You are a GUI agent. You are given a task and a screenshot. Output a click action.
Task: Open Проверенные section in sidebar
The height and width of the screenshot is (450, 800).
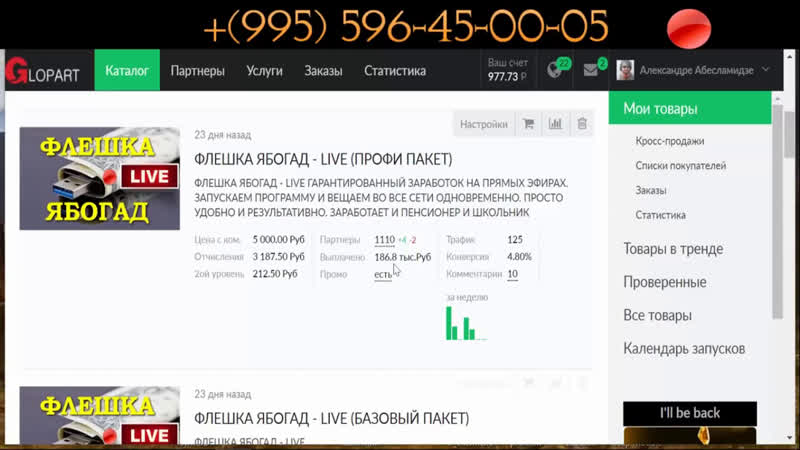[665, 282]
